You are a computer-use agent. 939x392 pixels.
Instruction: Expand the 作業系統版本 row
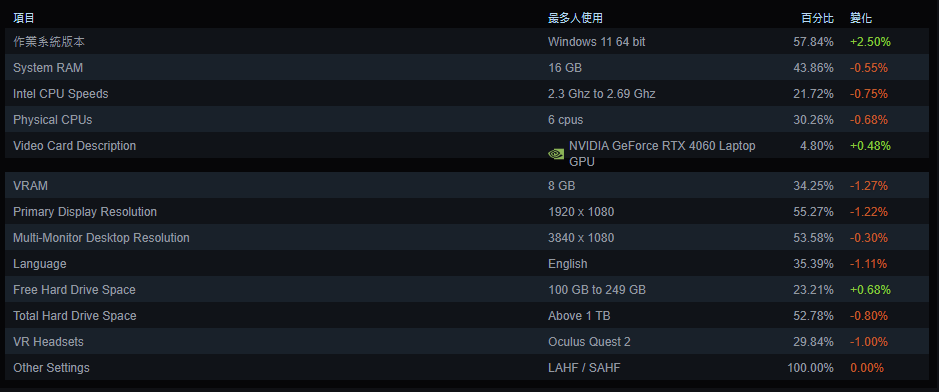pyautogui.click(x=467, y=42)
